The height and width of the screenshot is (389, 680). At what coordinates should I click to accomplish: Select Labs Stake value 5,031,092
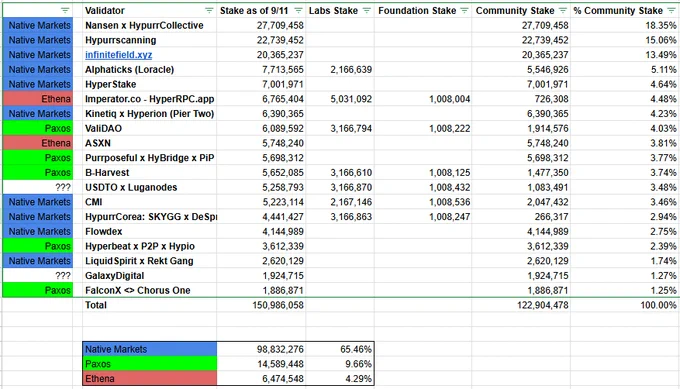(340, 99)
